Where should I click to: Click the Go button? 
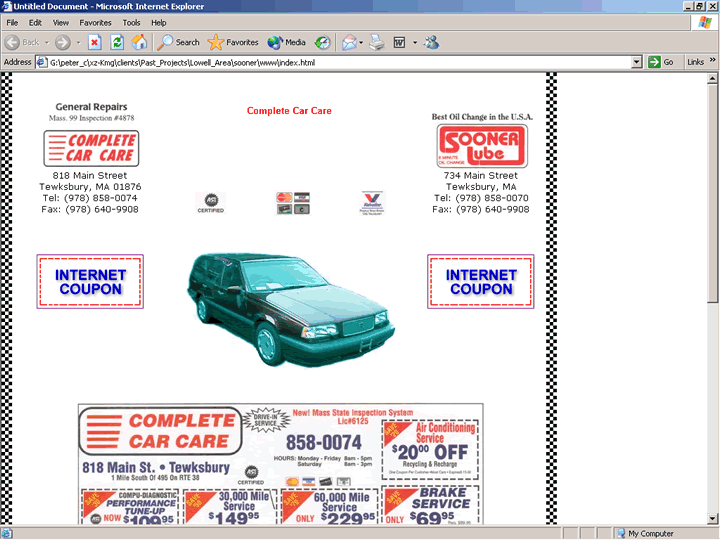[x=661, y=62]
